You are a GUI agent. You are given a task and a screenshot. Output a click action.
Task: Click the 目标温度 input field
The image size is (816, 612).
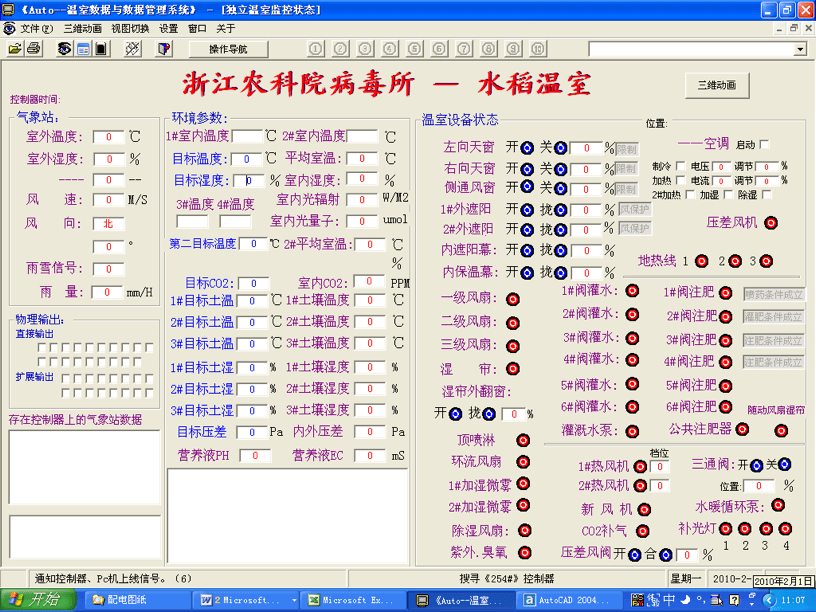coord(245,158)
